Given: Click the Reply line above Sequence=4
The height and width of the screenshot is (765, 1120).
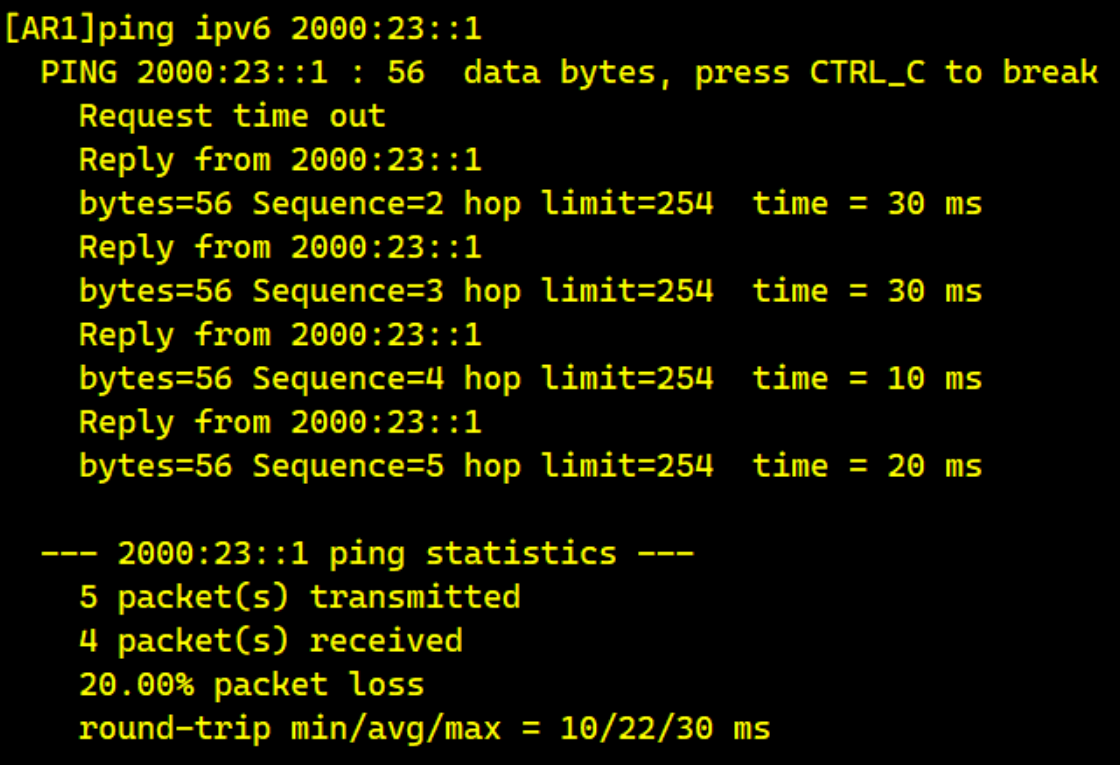Looking at the screenshot, I should [280, 335].
